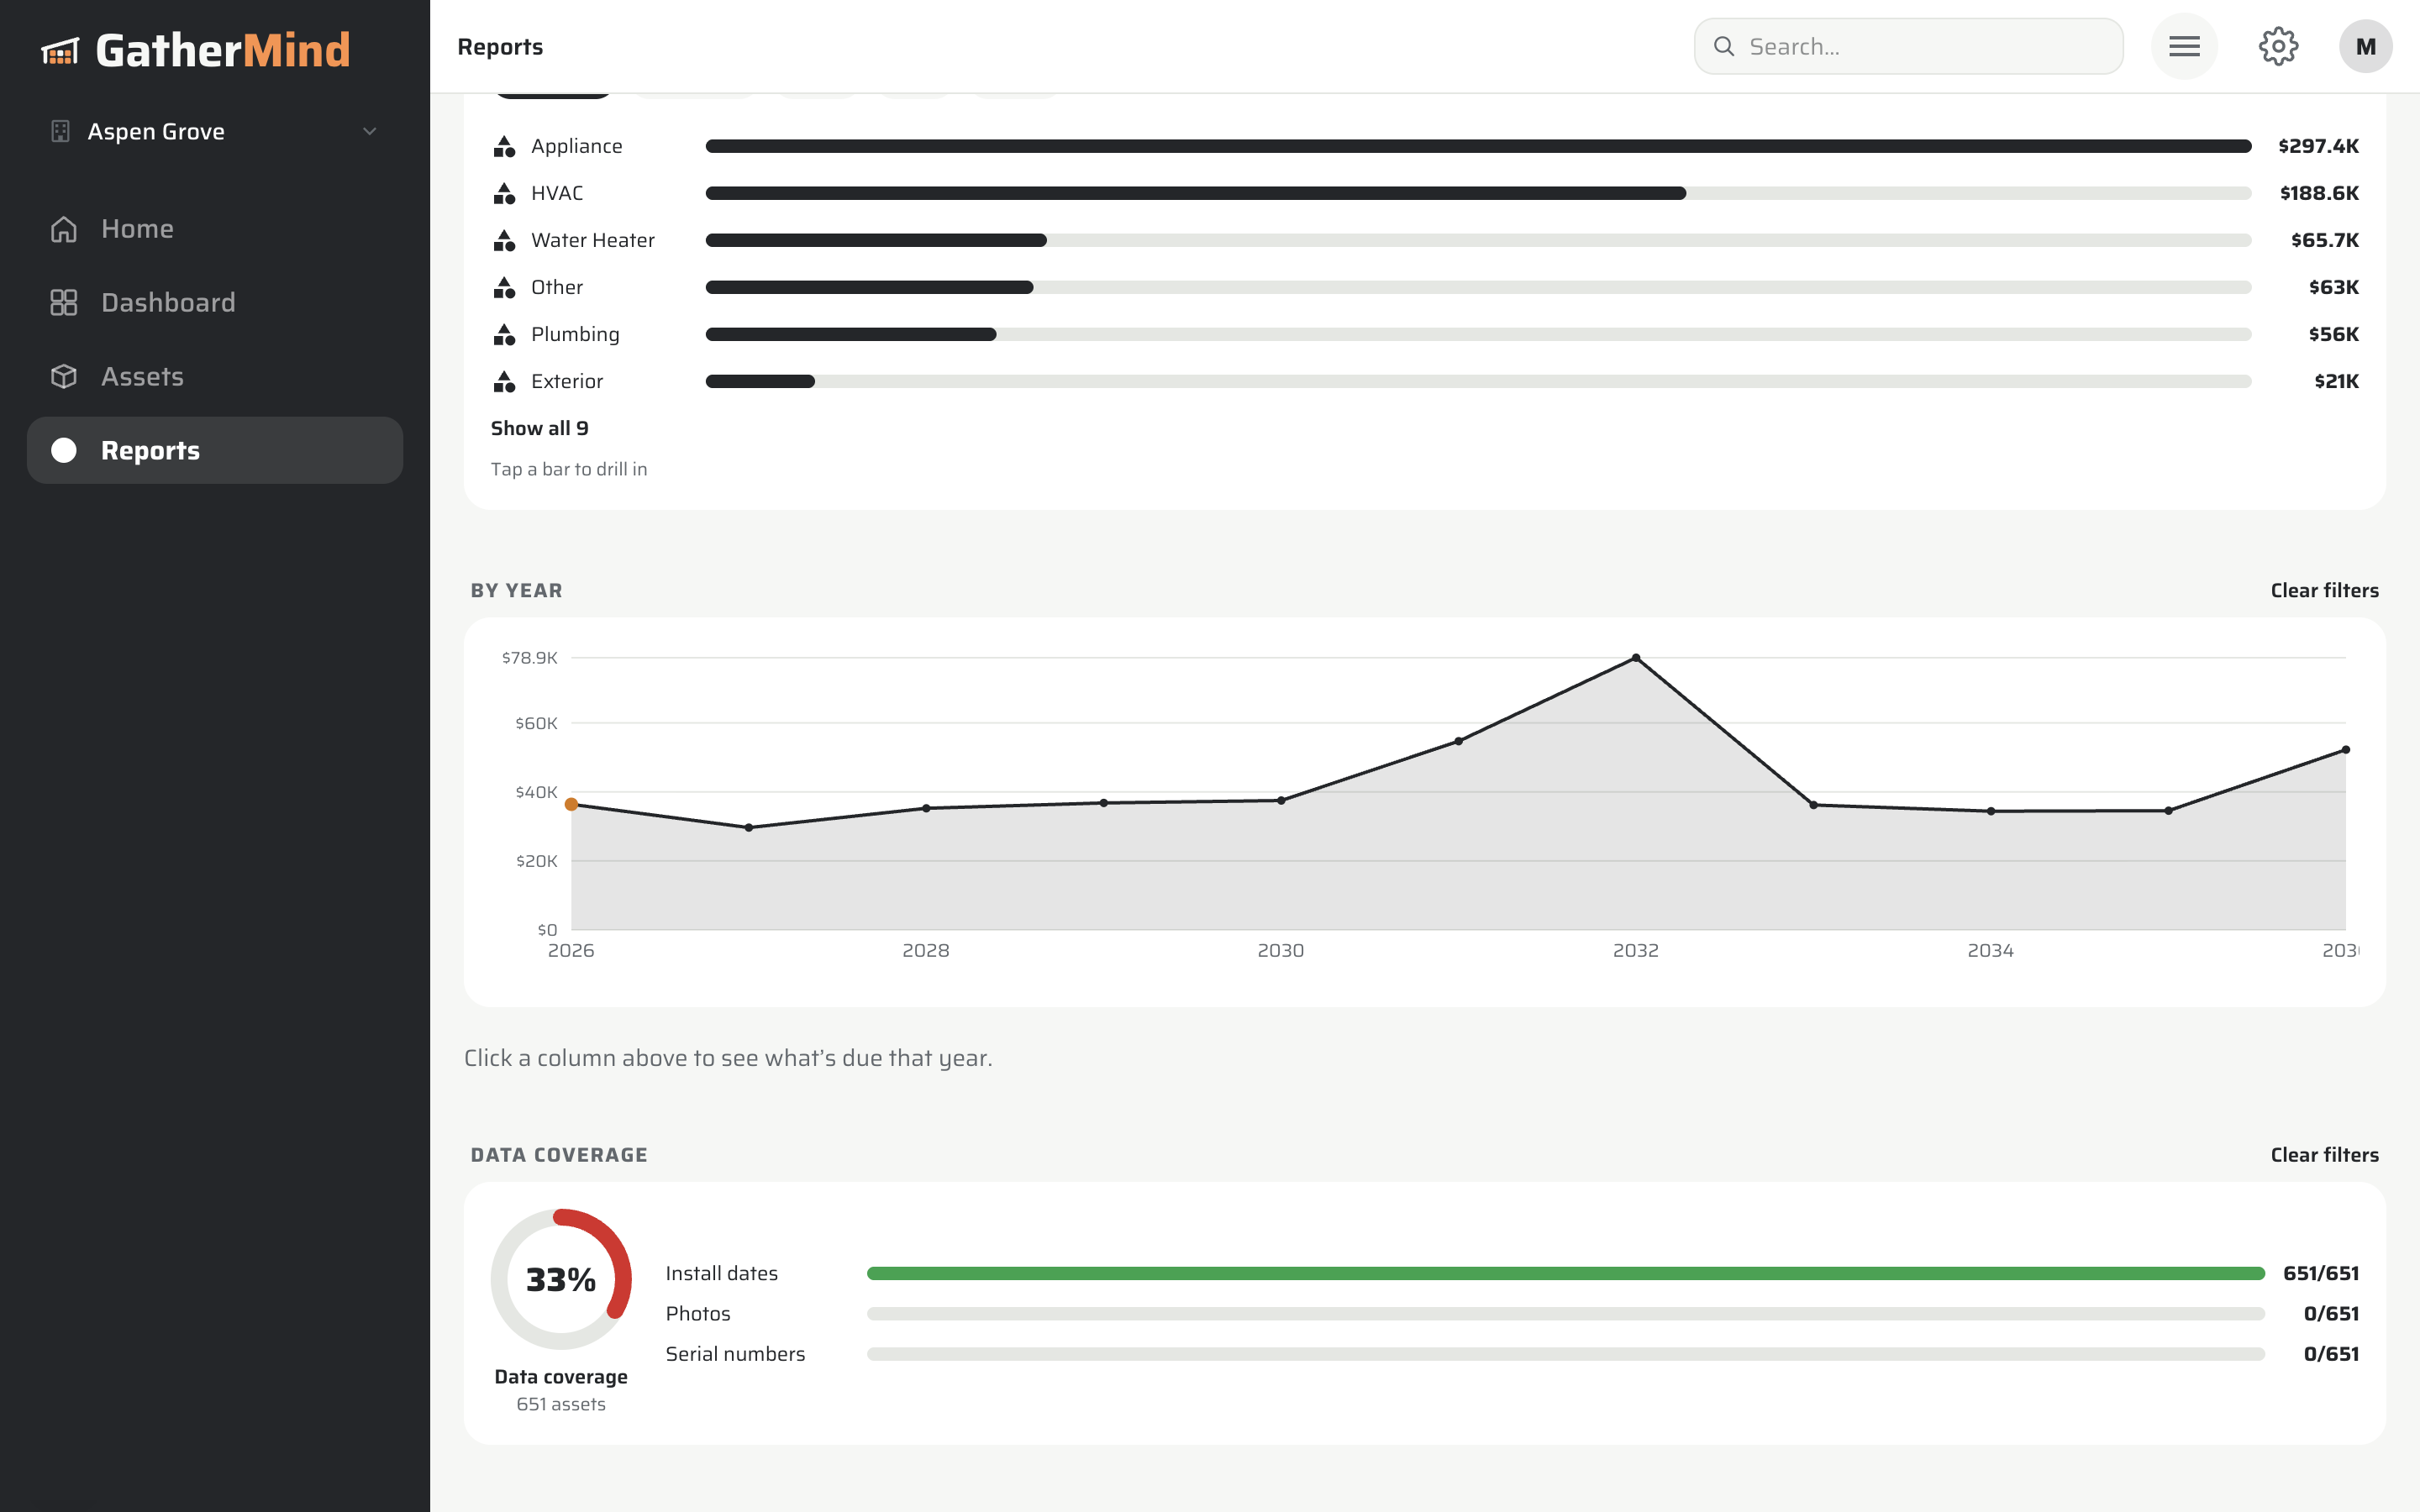The image size is (2420, 1512).
Task: Click the $65.7K Water Heater value
Action: (2325, 240)
